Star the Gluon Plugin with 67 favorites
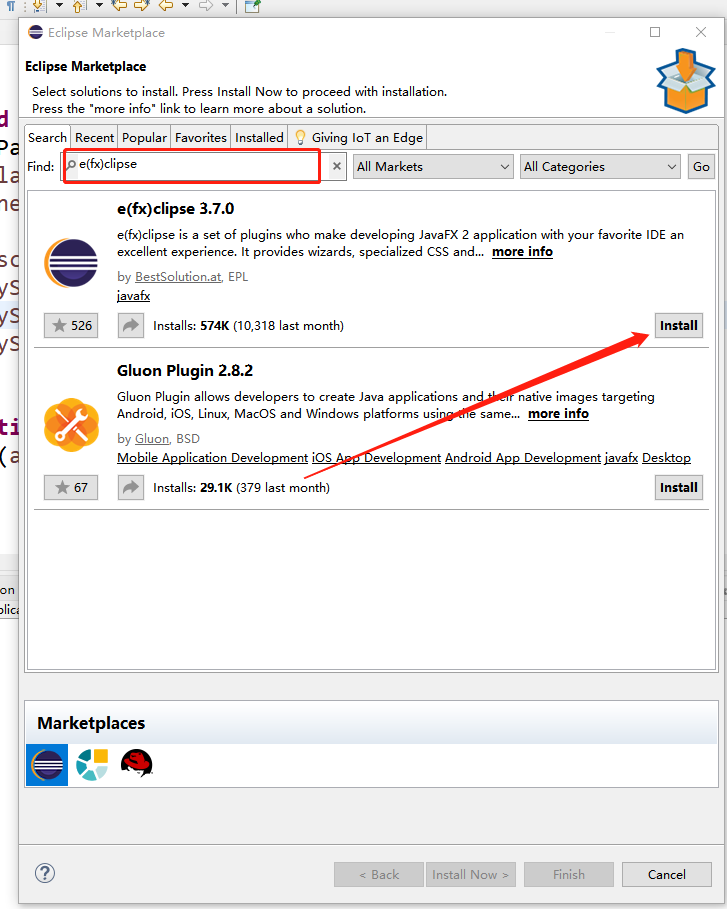Viewport: 727px width, 909px height. pos(71,487)
